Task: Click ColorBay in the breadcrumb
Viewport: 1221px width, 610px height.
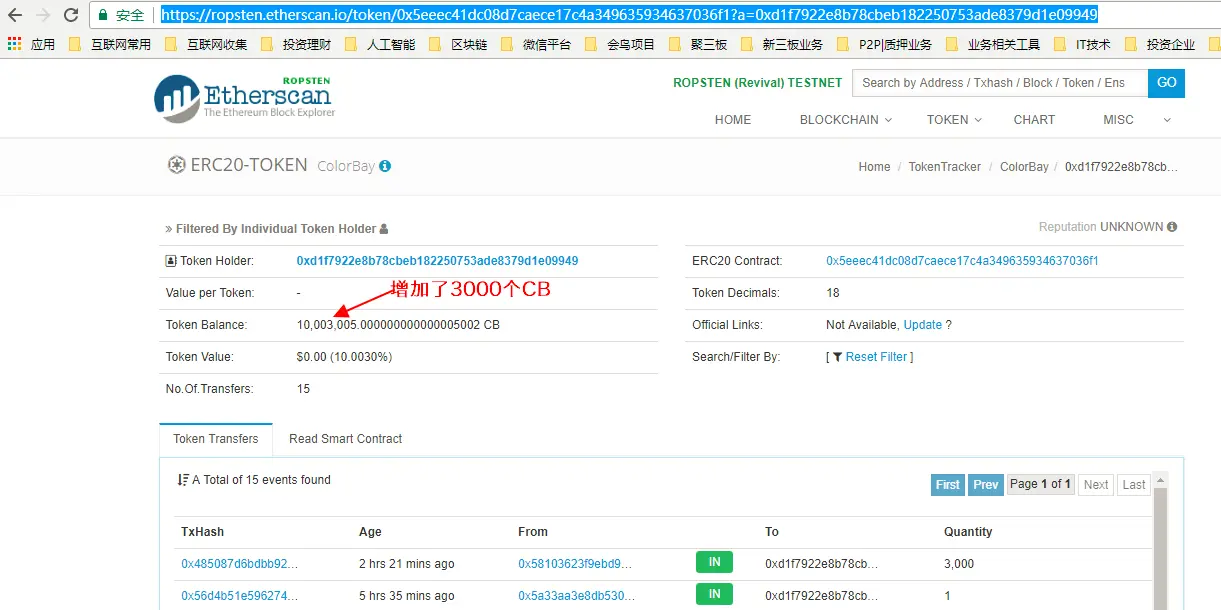Action: (x=1024, y=167)
